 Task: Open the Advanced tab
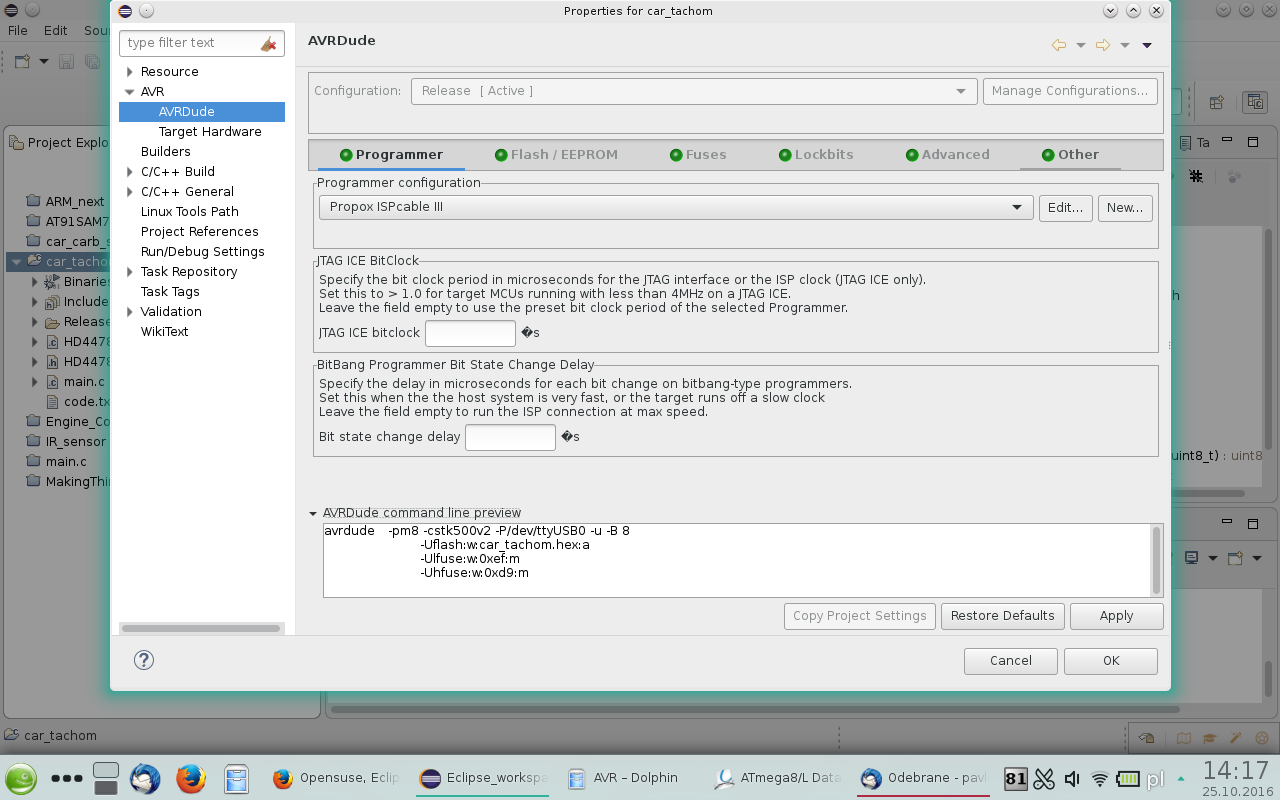pos(948,155)
